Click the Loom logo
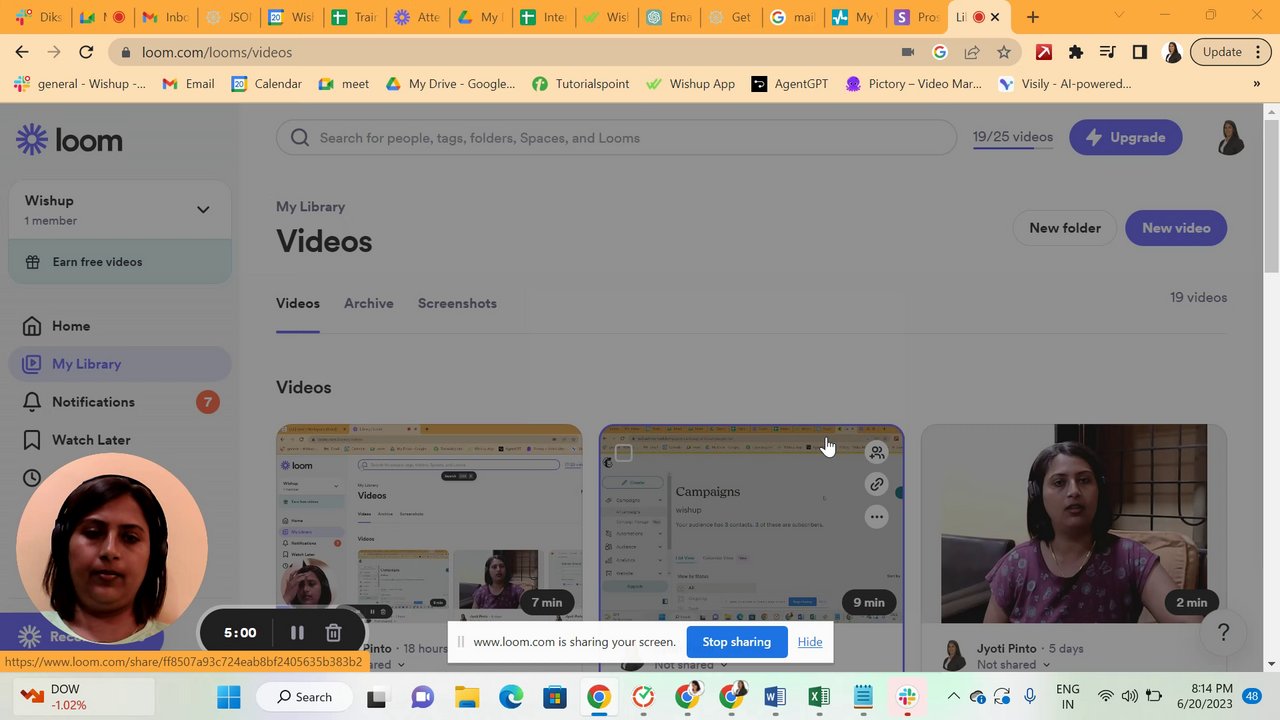This screenshot has width=1280, height=720. point(69,140)
